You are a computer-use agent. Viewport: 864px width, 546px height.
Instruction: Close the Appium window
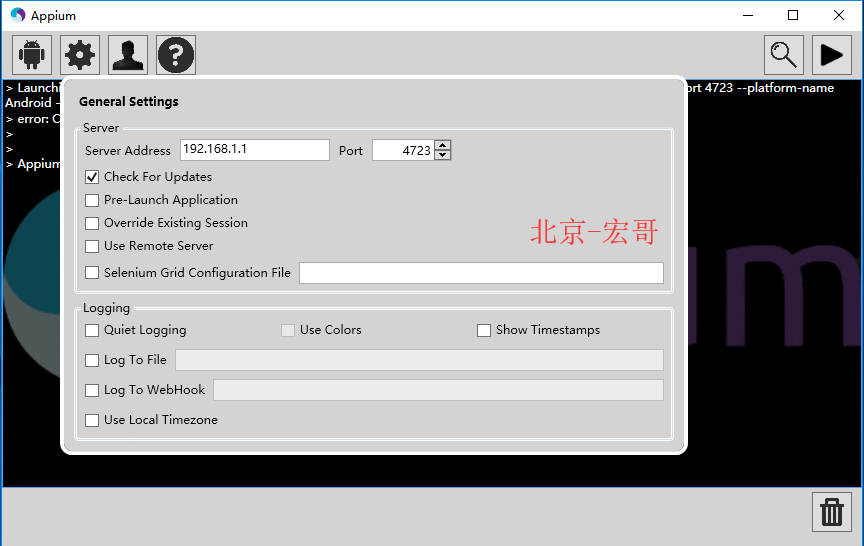(x=839, y=15)
